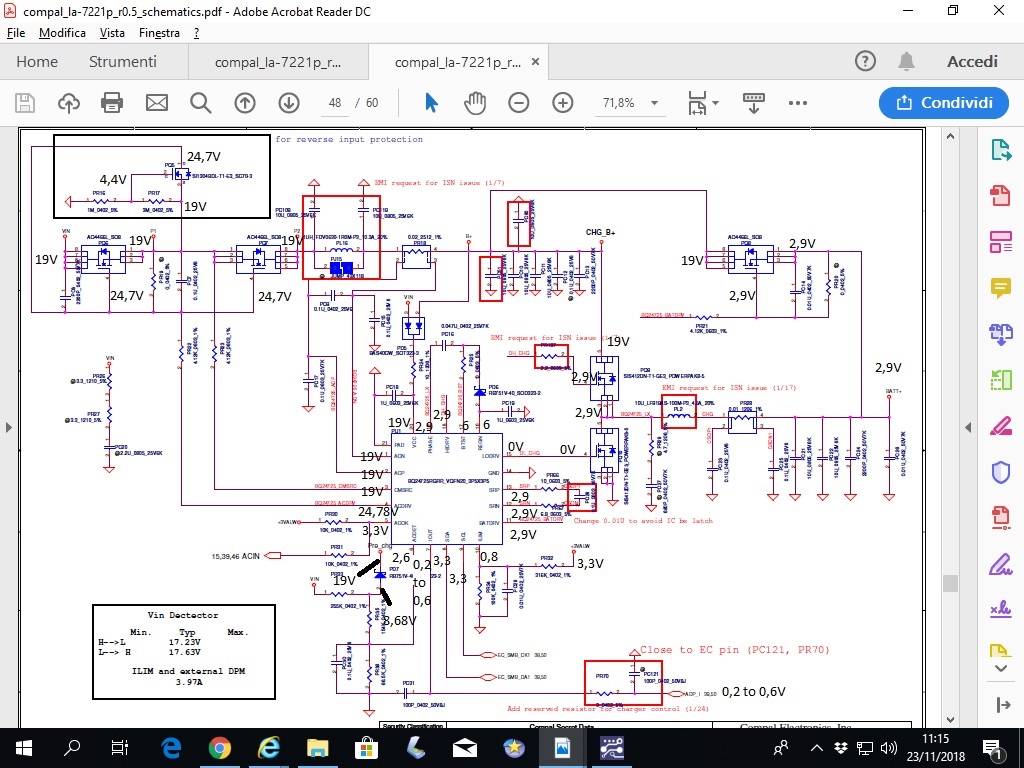Open the zoom level 71,8% dropdown

pos(655,103)
